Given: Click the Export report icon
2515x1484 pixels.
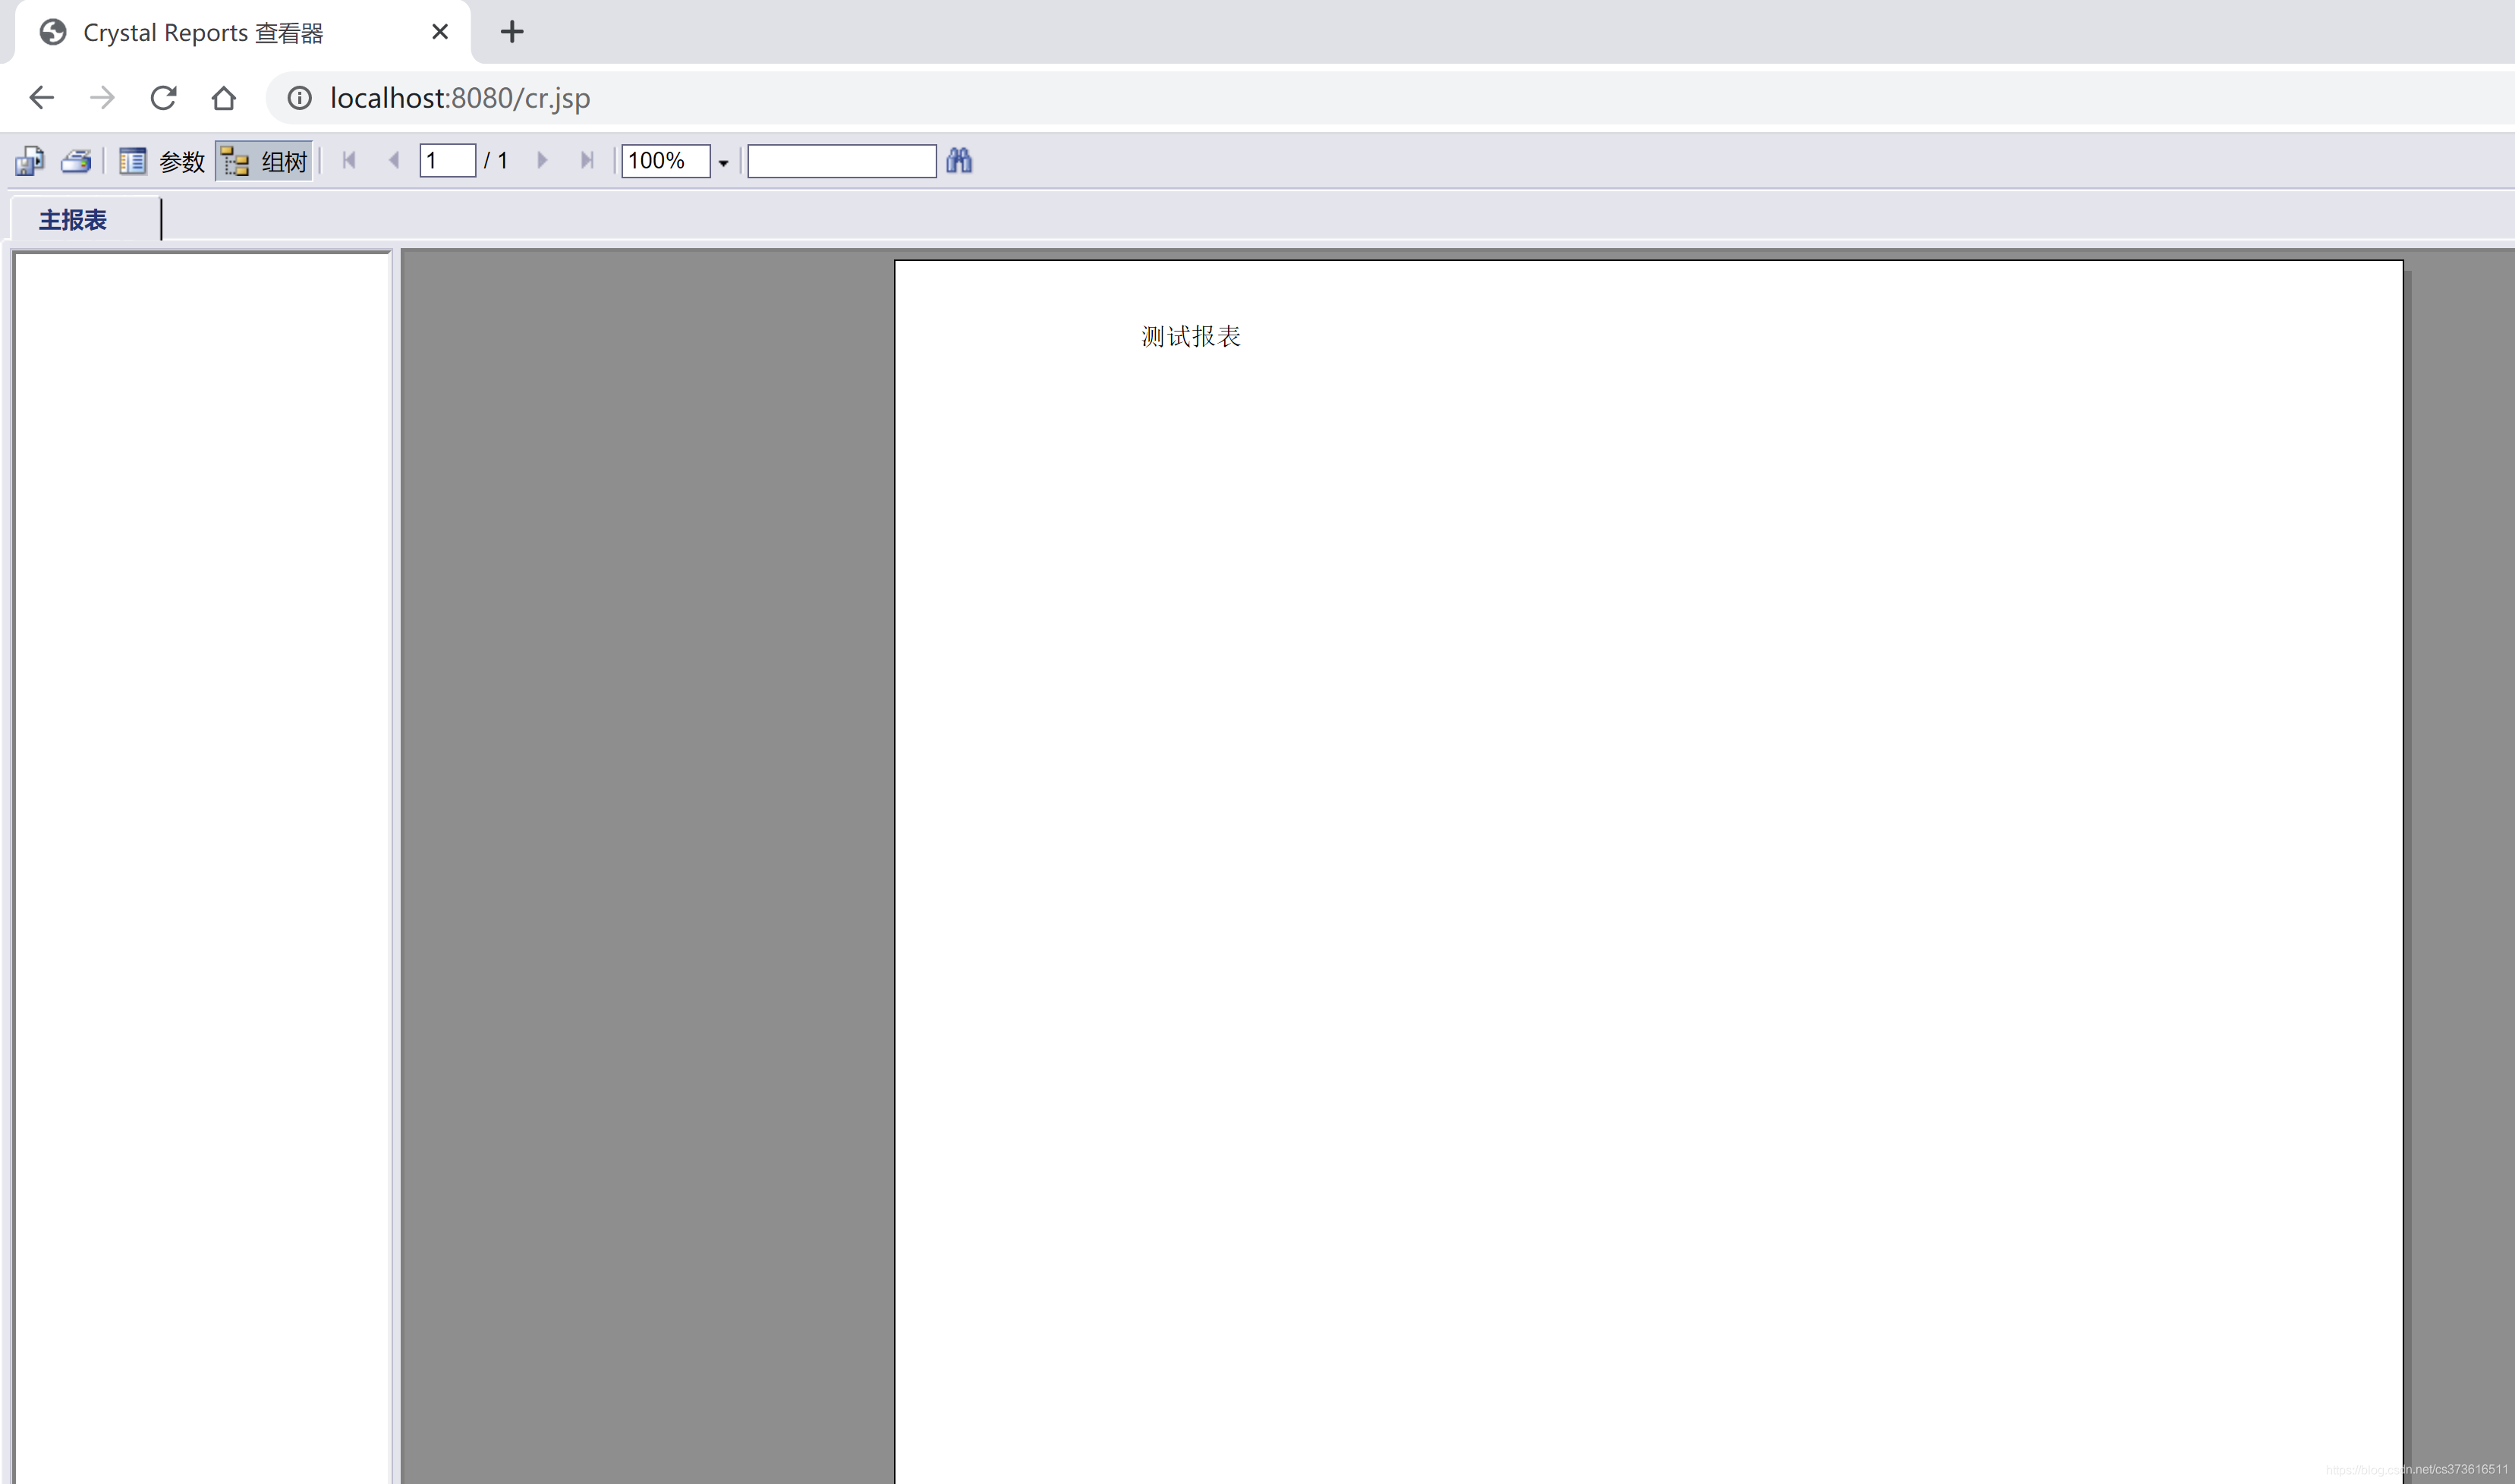Looking at the screenshot, I should 30,161.
